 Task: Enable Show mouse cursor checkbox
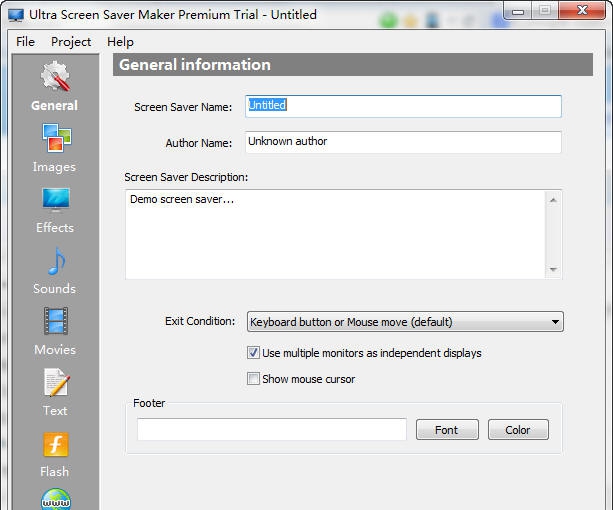pos(253,378)
